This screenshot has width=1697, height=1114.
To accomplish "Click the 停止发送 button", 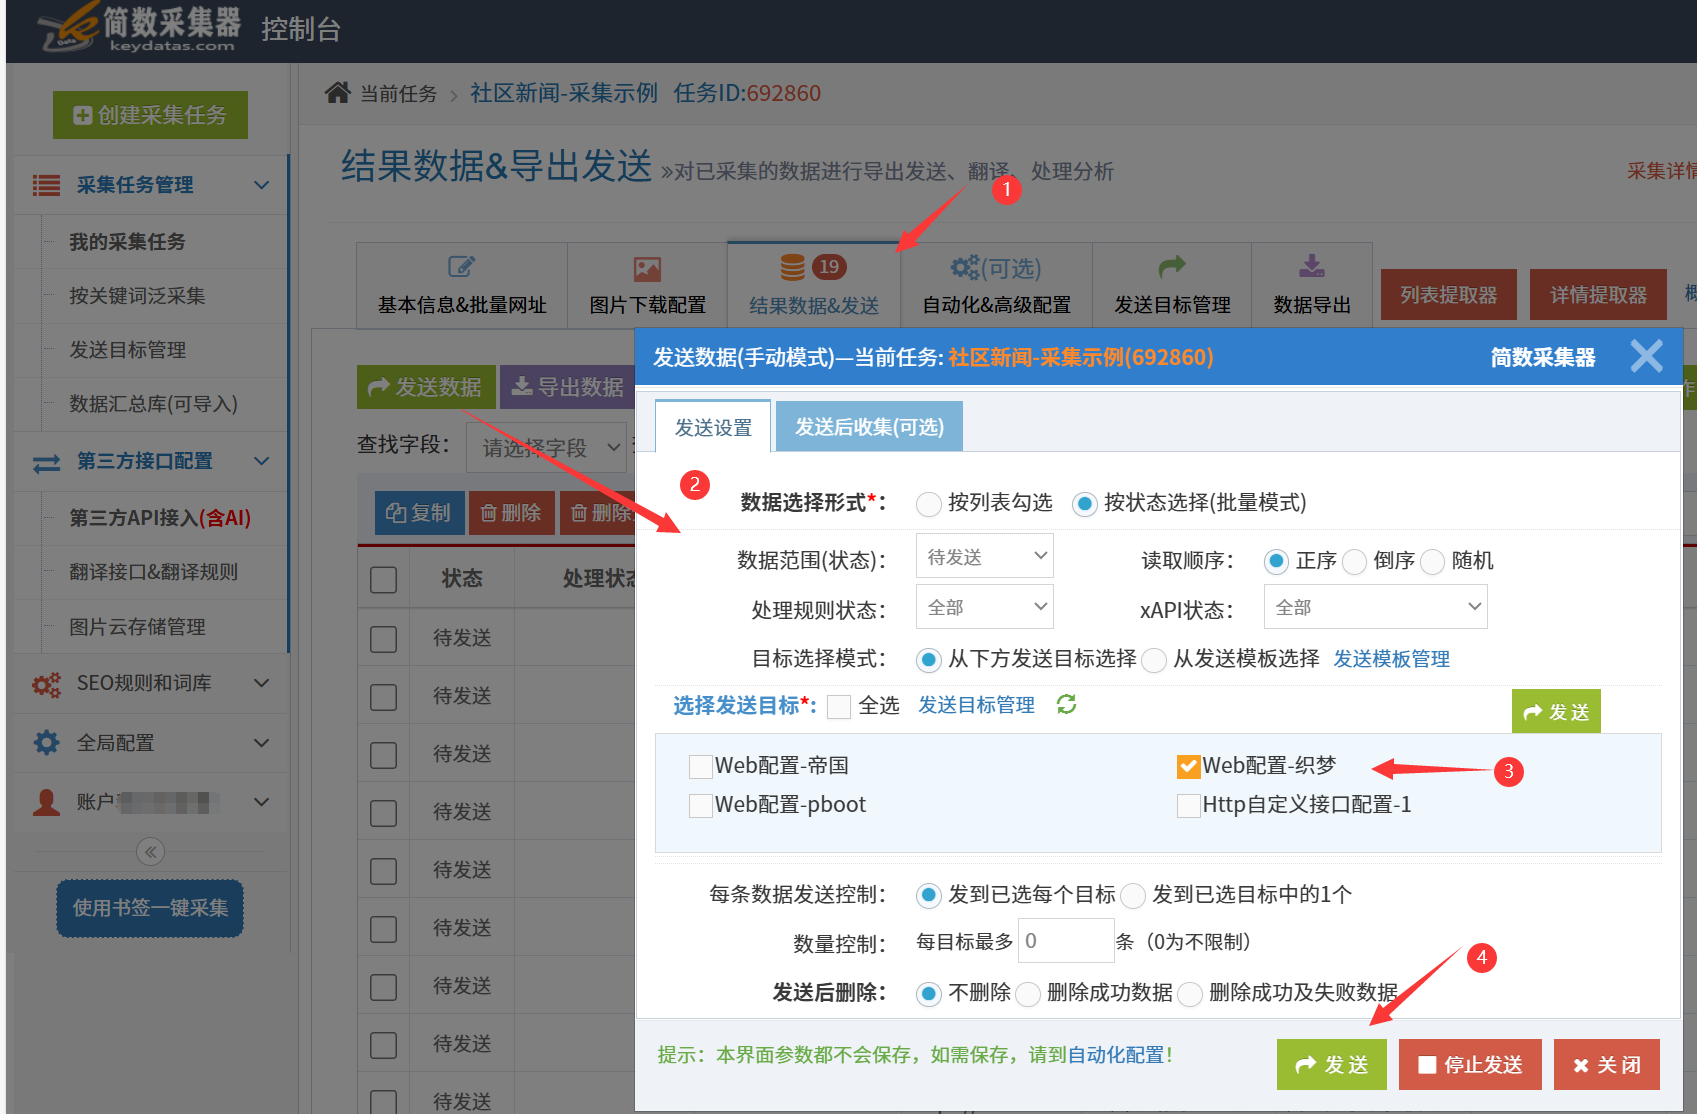I will [x=1470, y=1065].
